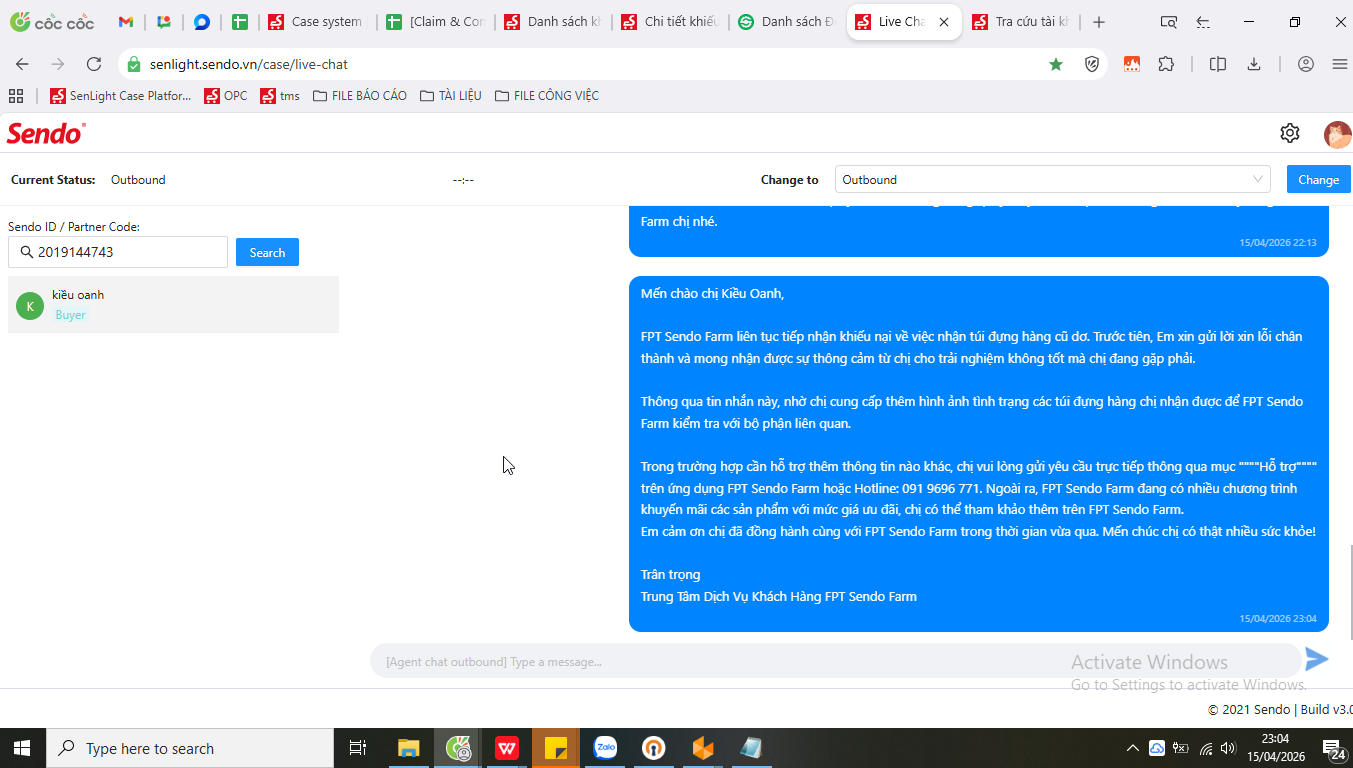
Task: Click the 15/04/2026 23:04 message timestamp
Action: coord(1278,619)
